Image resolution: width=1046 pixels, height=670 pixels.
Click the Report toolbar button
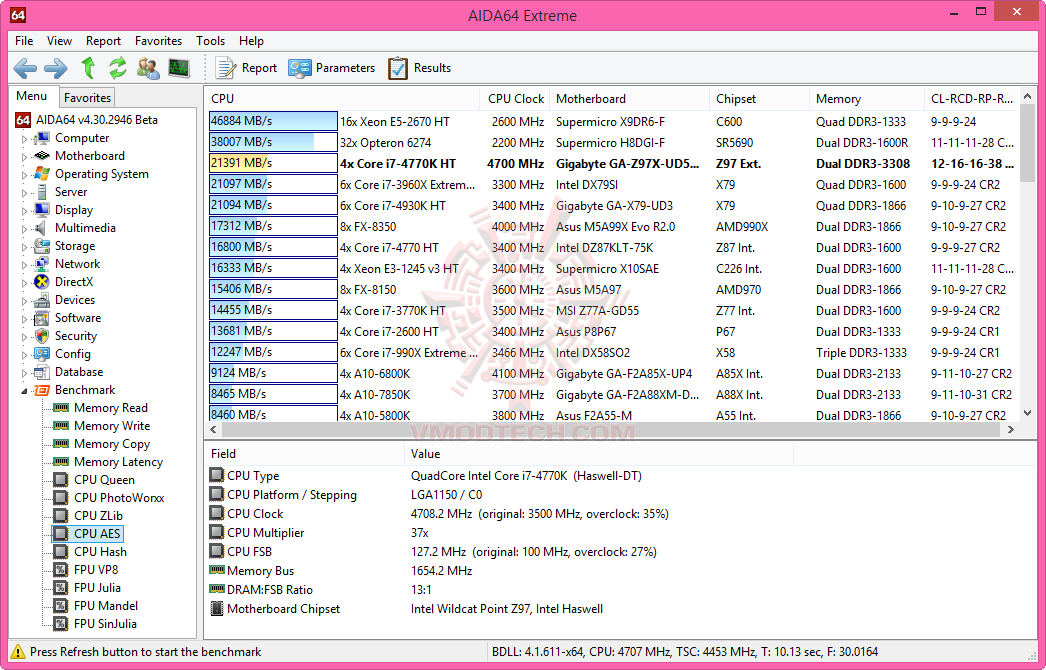click(245, 67)
